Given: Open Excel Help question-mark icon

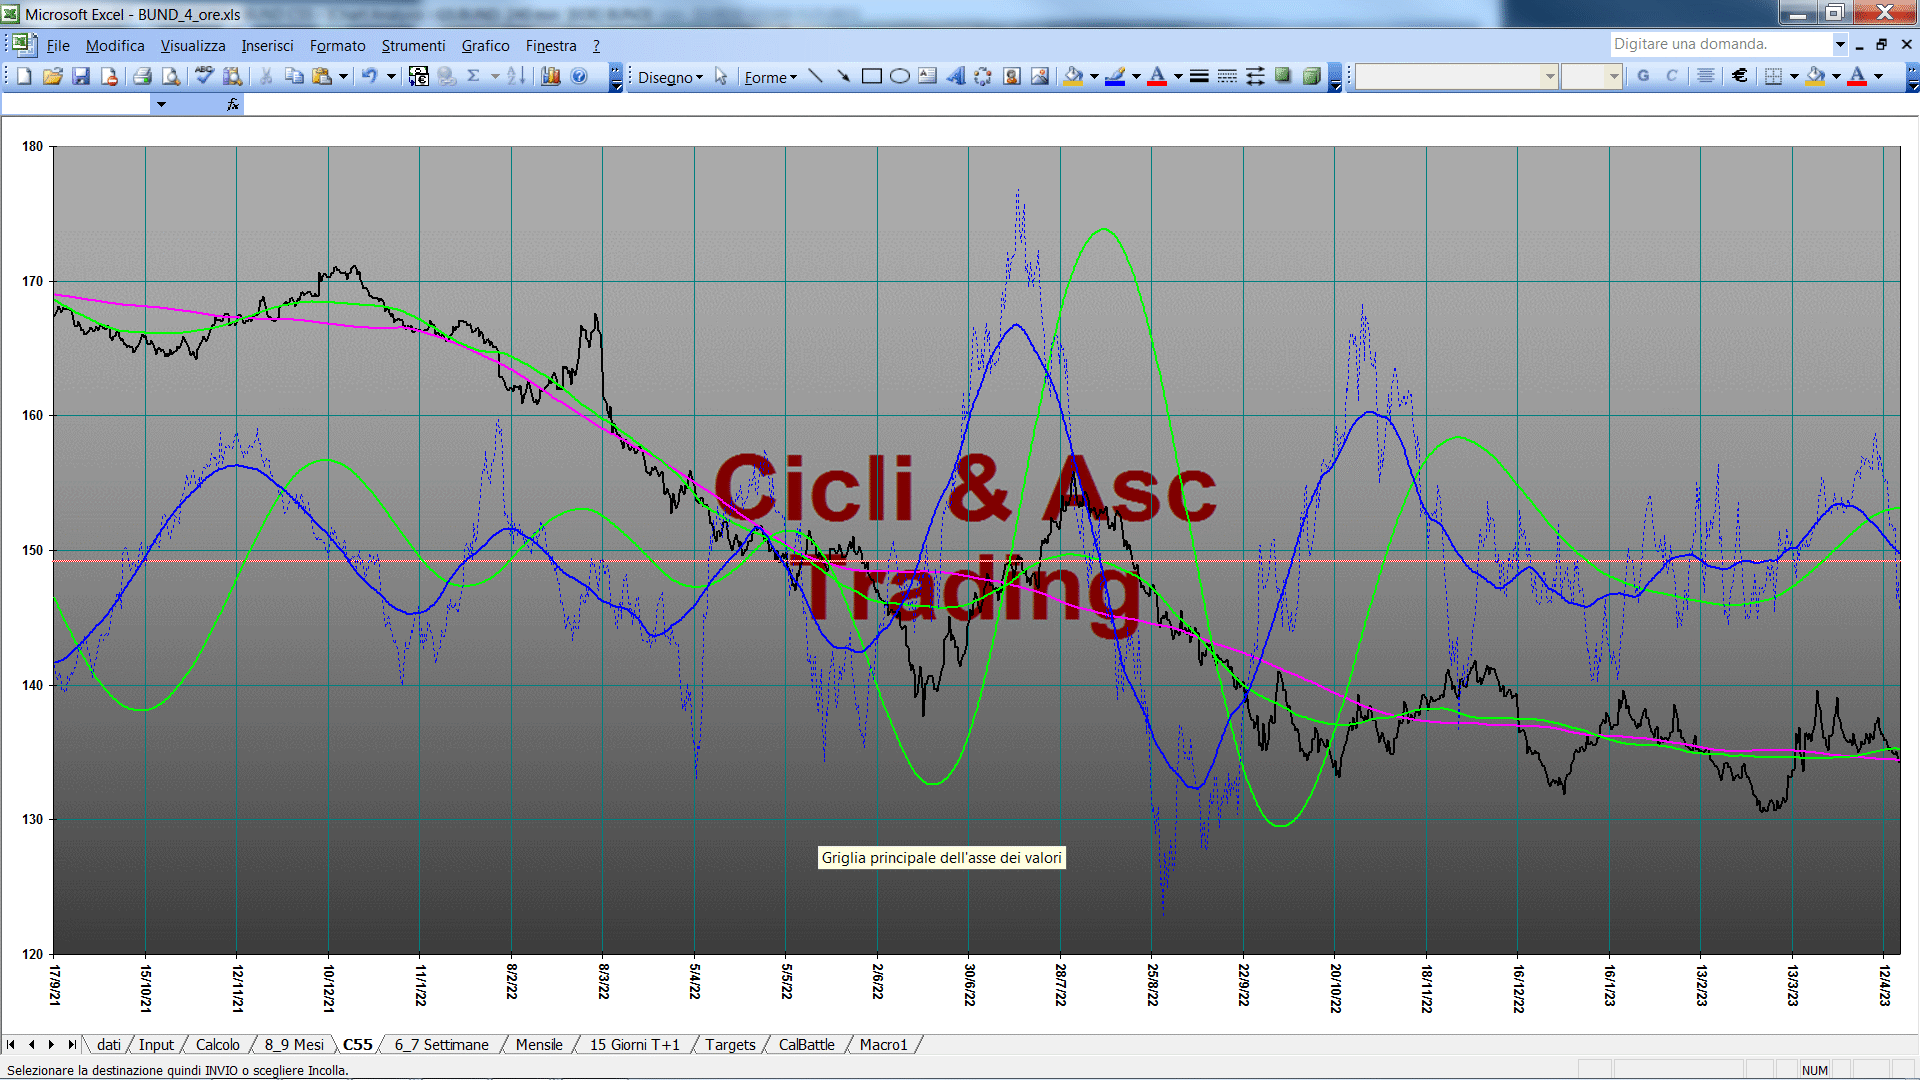Looking at the screenshot, I should point(579,76).
